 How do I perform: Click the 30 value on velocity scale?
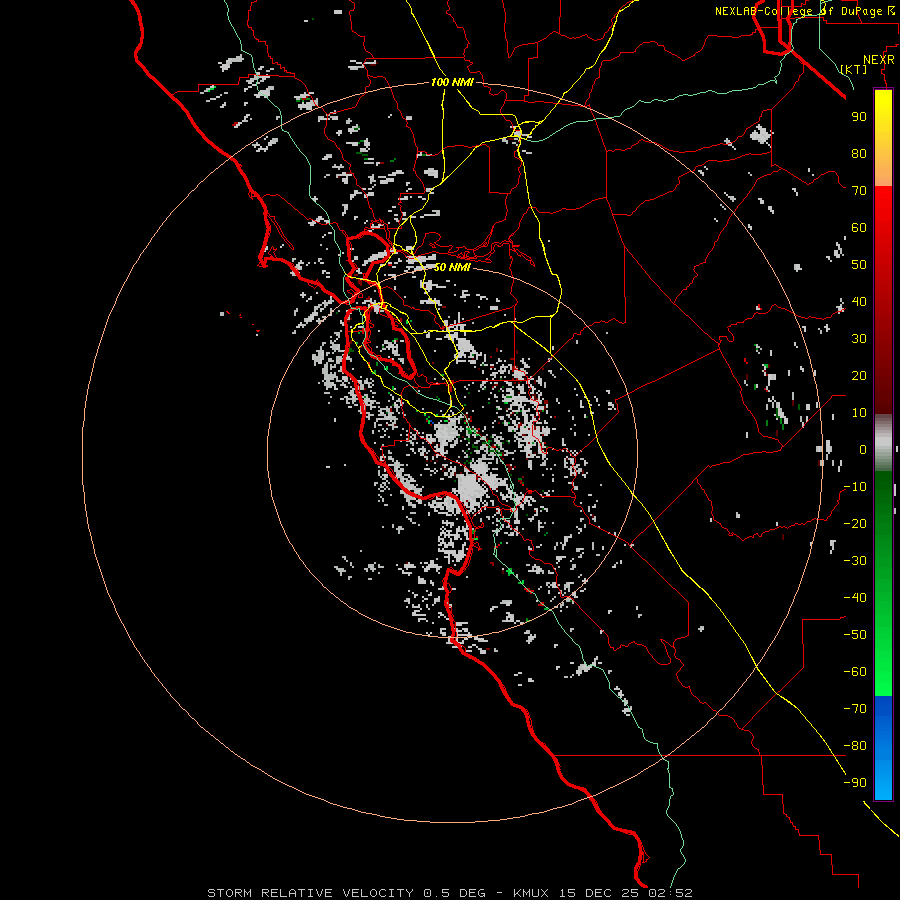click(x=859, y=339)
